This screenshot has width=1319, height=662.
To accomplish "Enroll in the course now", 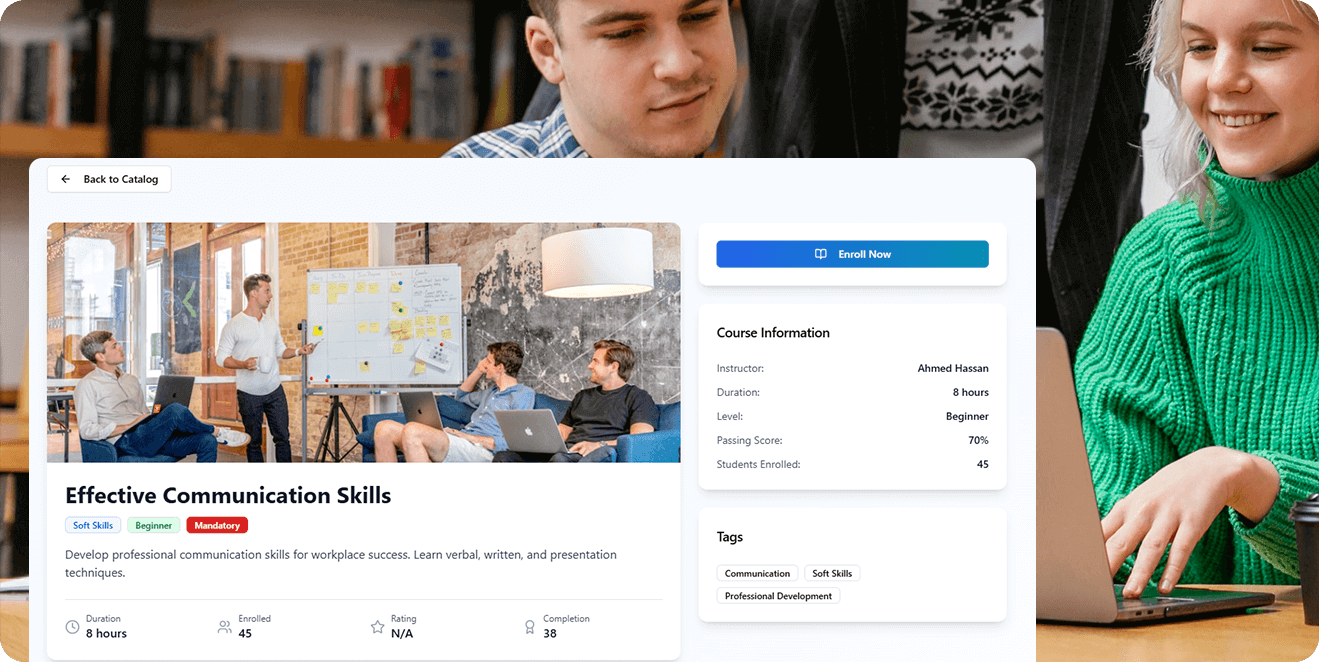I will [852, 254].
